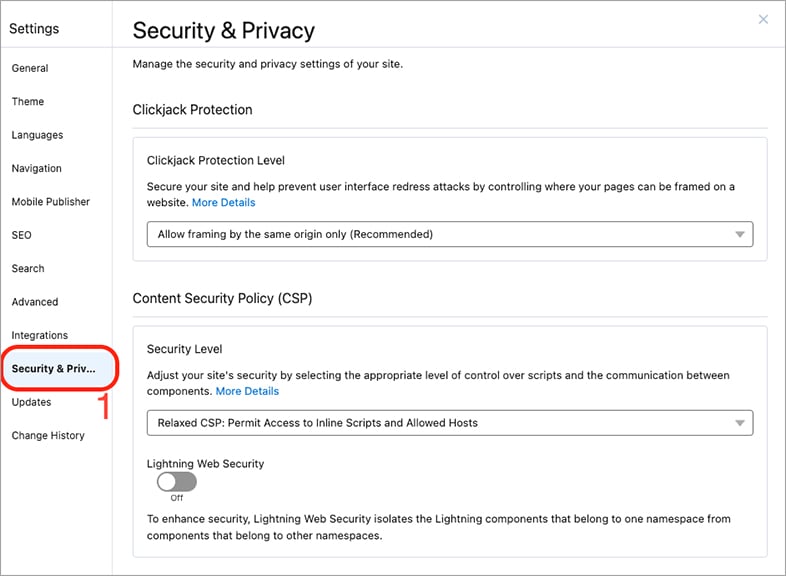
Task: Click the Security Level dropdown arrow
Action: (739, 423)
